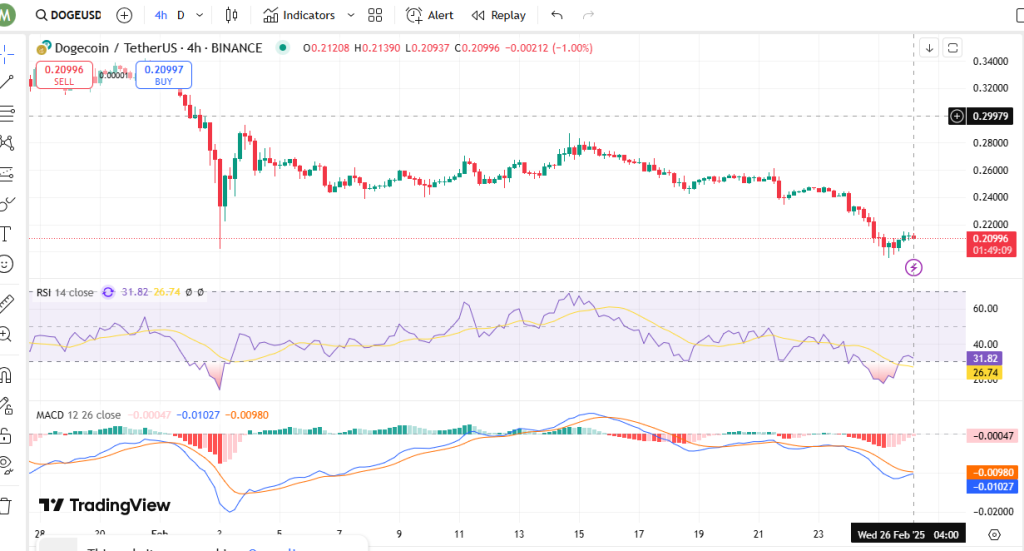Open the pattern drawing tools

tap(7, 143)
